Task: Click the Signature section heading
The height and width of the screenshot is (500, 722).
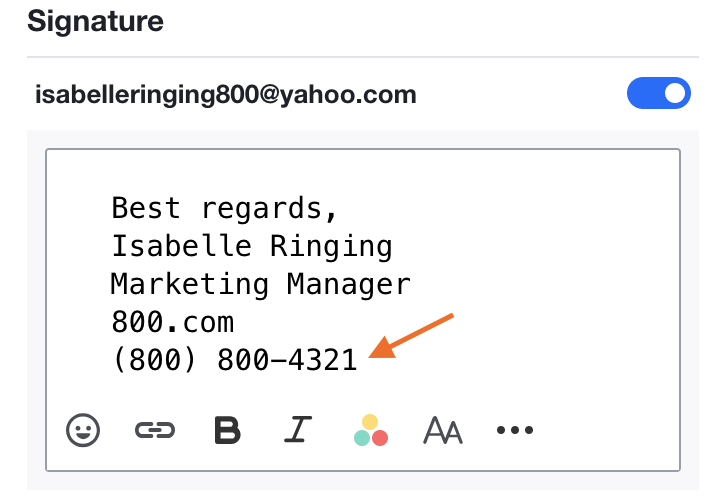Action: tap(95, 22)
